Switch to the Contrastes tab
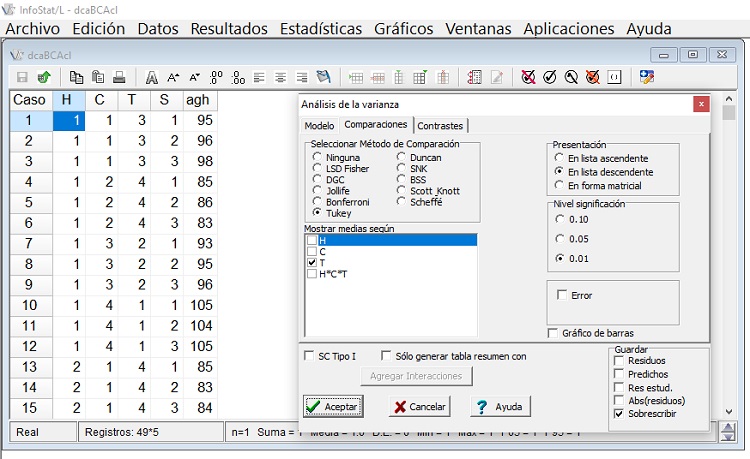 [440, 126]
